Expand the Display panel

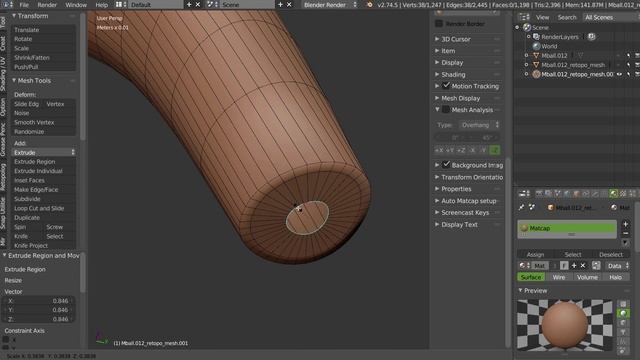(437, 62)
